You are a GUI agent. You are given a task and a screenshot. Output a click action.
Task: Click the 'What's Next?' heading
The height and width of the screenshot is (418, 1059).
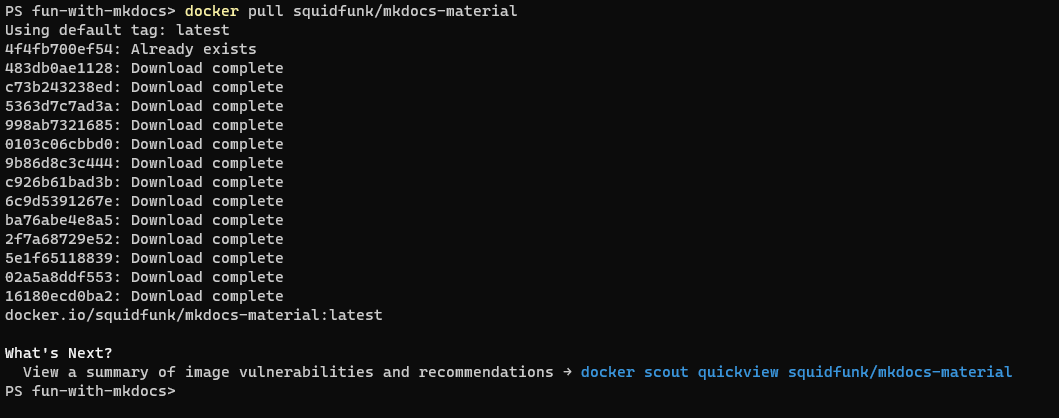point(59,353)
